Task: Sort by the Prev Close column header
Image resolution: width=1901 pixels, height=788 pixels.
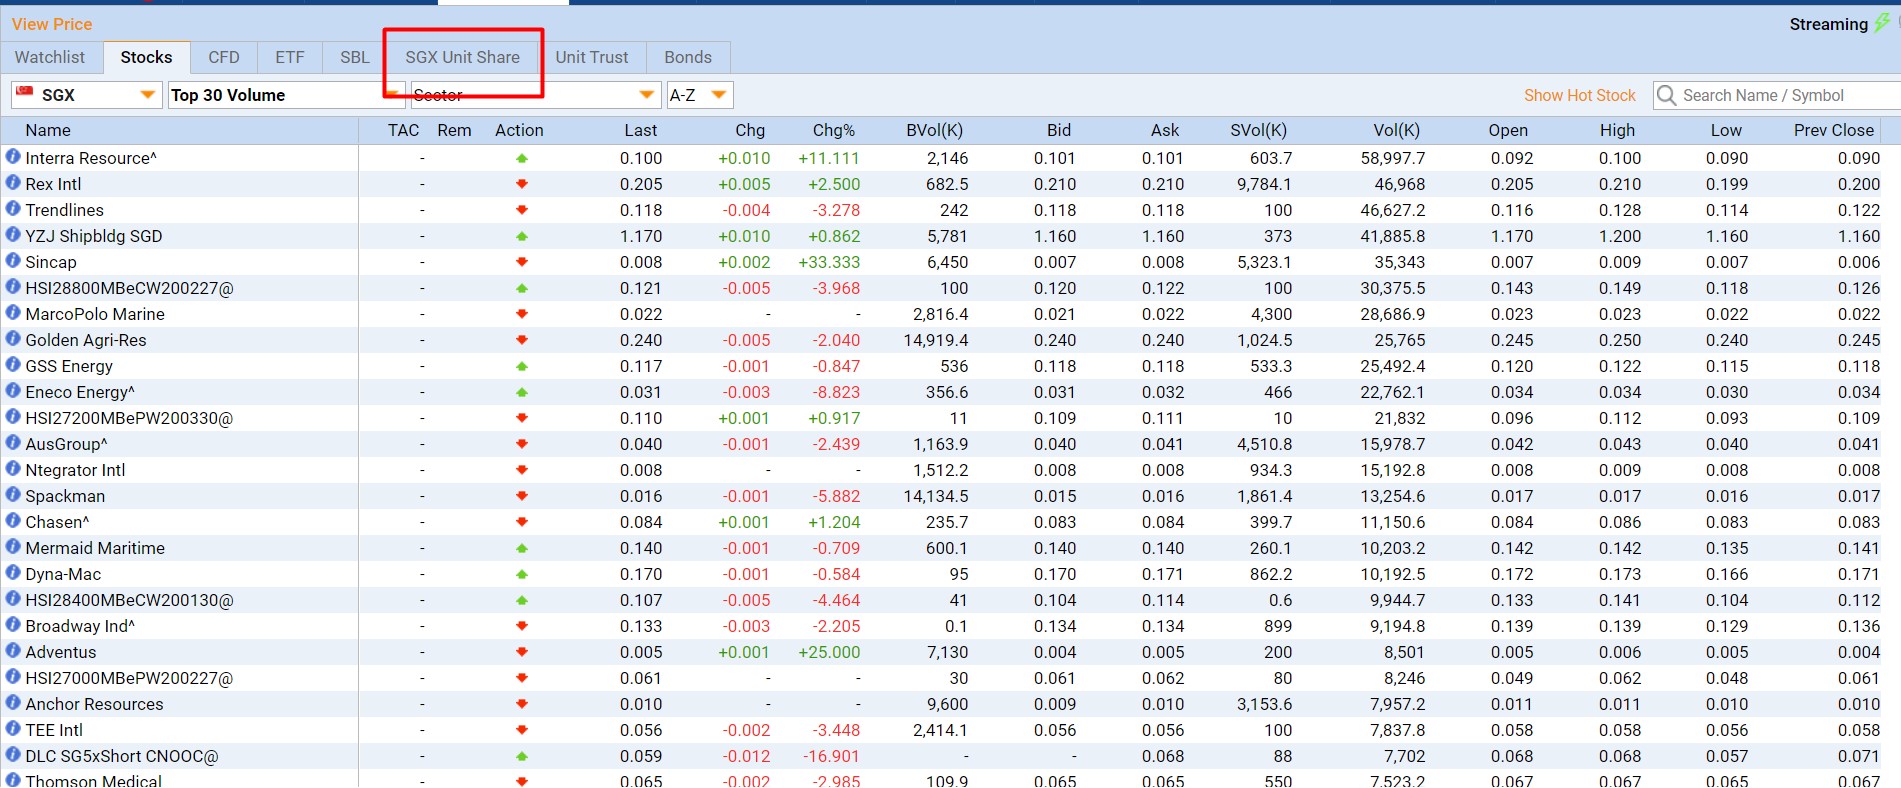Action: 1834,130
